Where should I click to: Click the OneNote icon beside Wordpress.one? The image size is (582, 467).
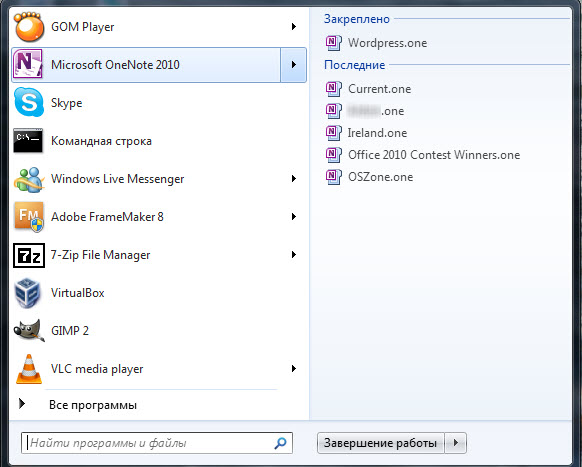point(334,43)
